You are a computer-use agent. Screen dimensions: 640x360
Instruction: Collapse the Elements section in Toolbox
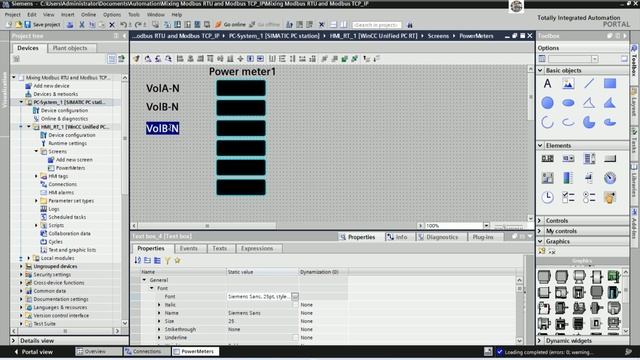pos(540,145)
